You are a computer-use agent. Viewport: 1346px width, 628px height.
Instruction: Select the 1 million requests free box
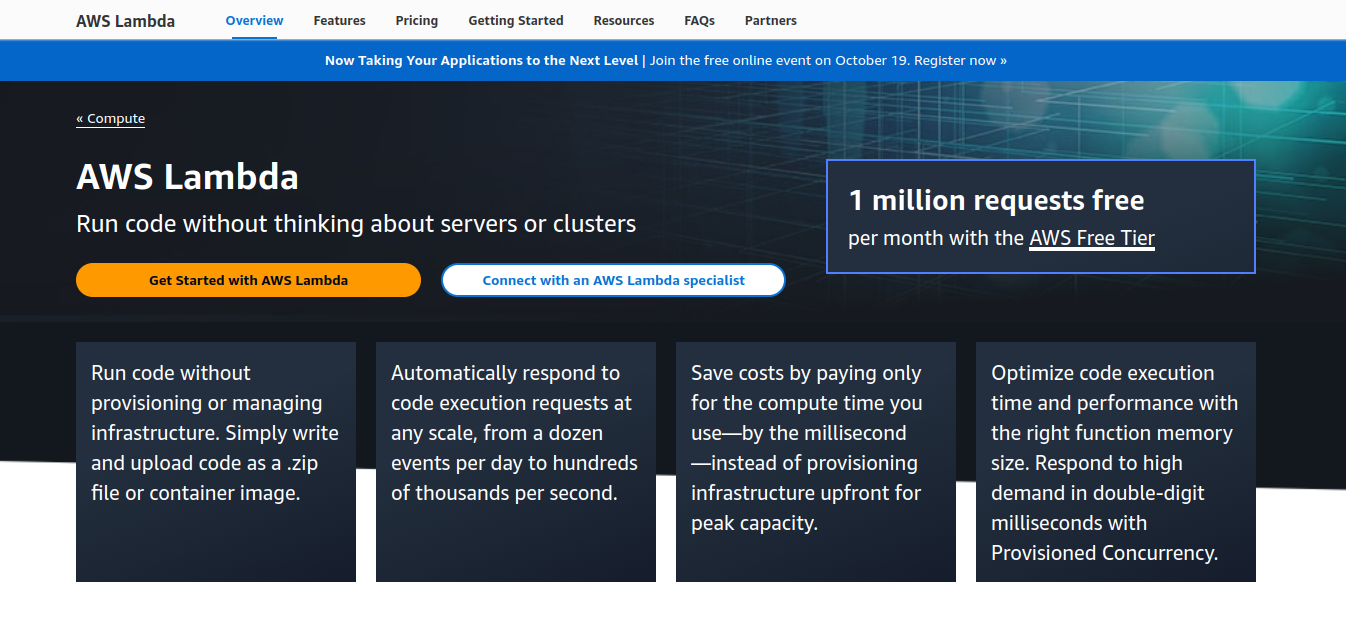pyautogui.click(x=1040, y=216)
